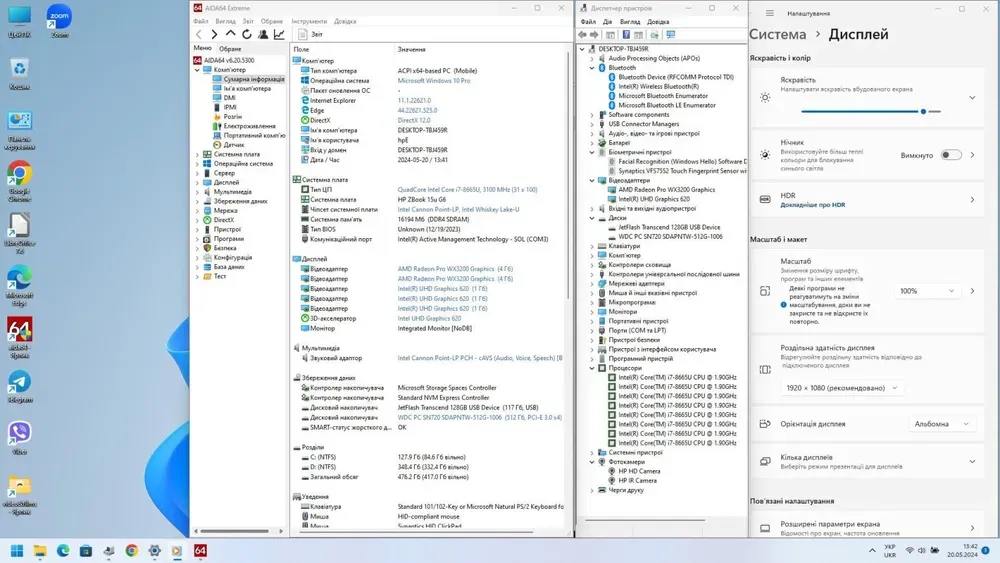Click the user icon in AIDA64 toolbar

[x=263, y=34]
